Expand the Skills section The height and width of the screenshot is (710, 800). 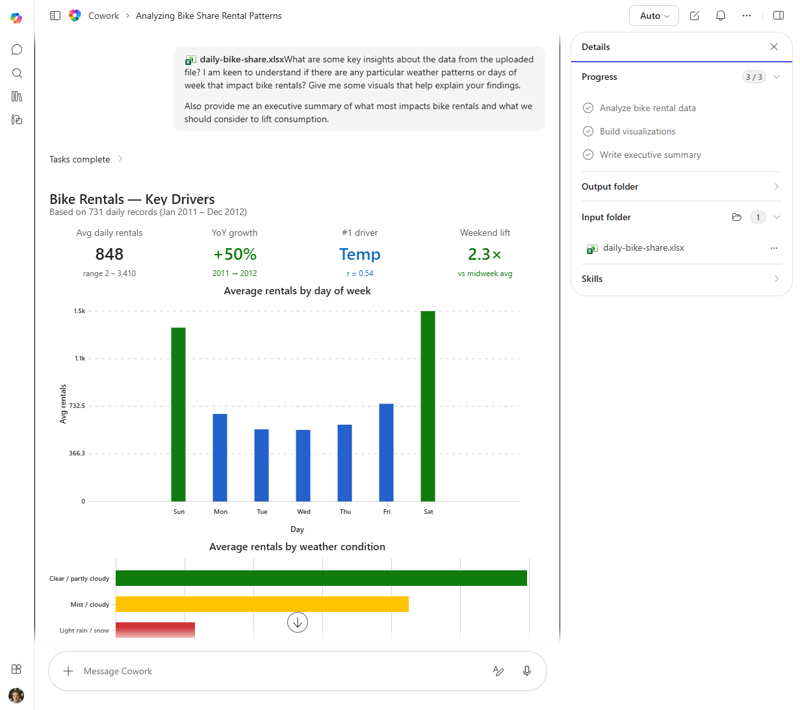pos(778,279)
